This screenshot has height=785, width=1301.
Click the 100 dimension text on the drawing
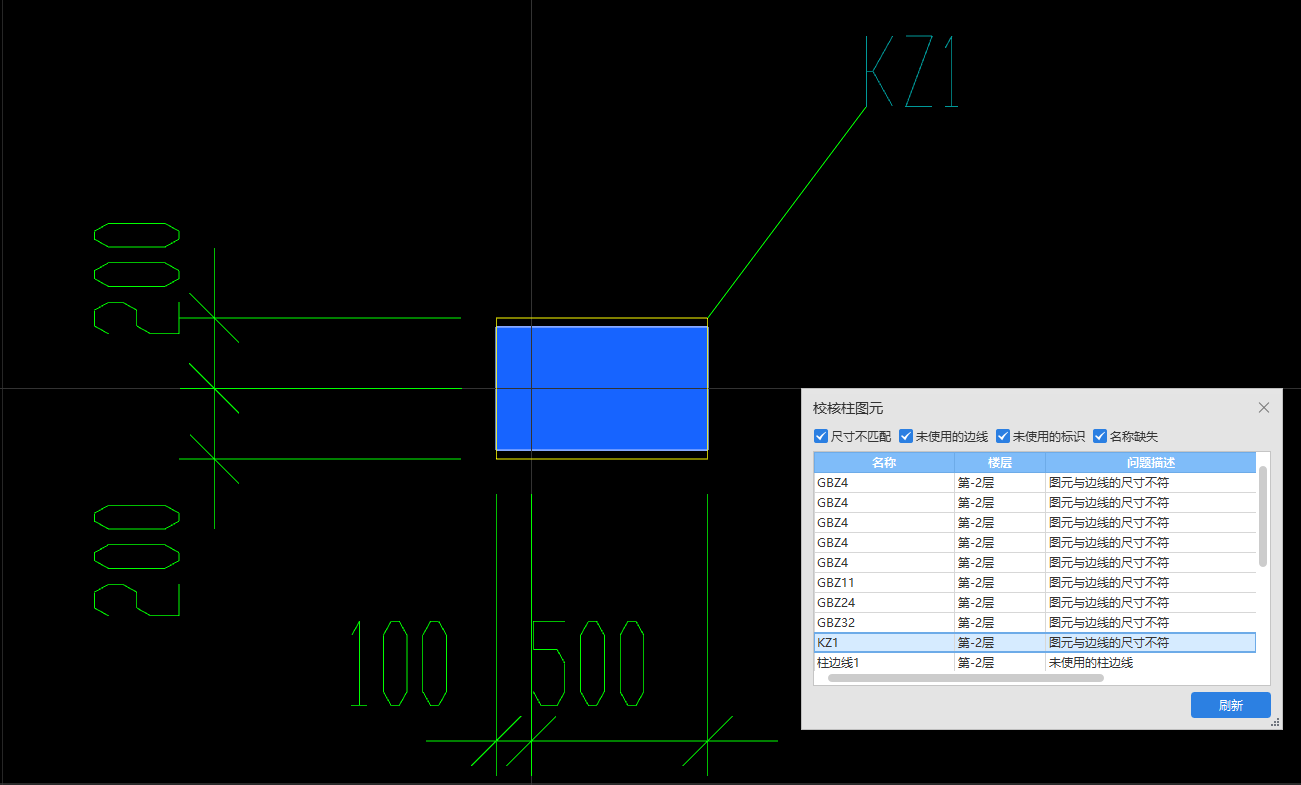399,663
